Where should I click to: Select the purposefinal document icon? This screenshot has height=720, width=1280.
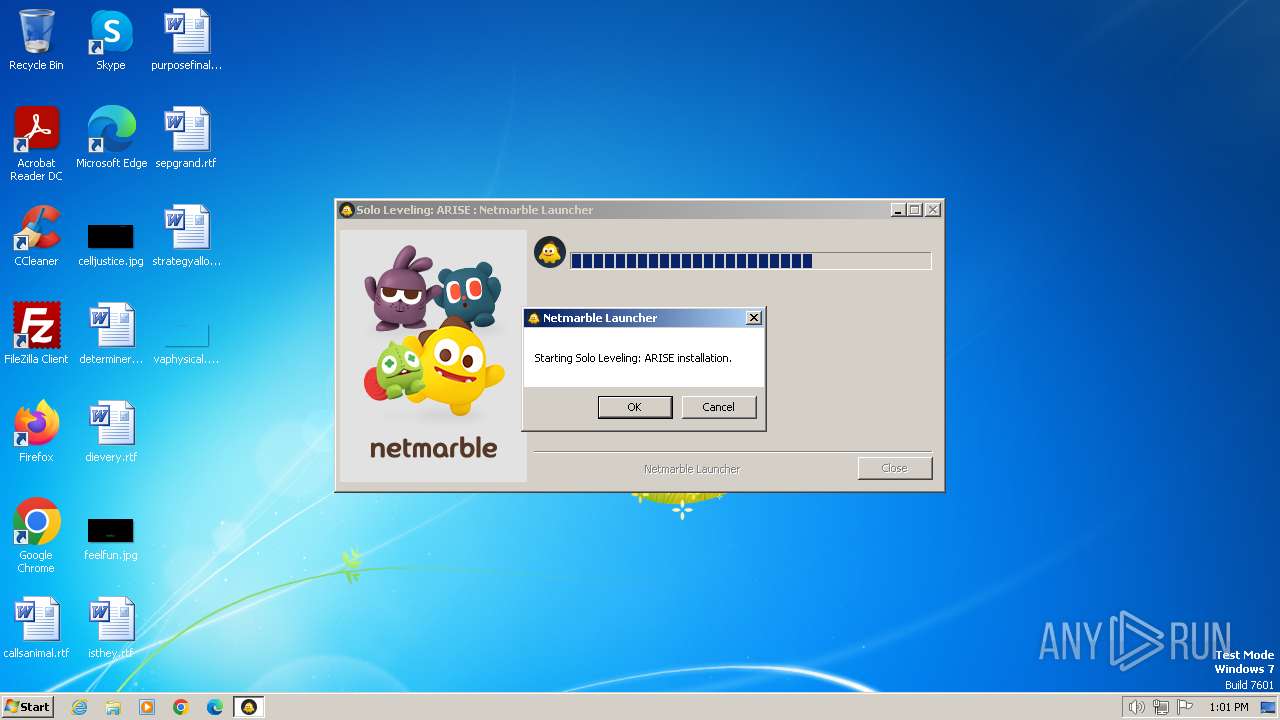coord(186,40)
